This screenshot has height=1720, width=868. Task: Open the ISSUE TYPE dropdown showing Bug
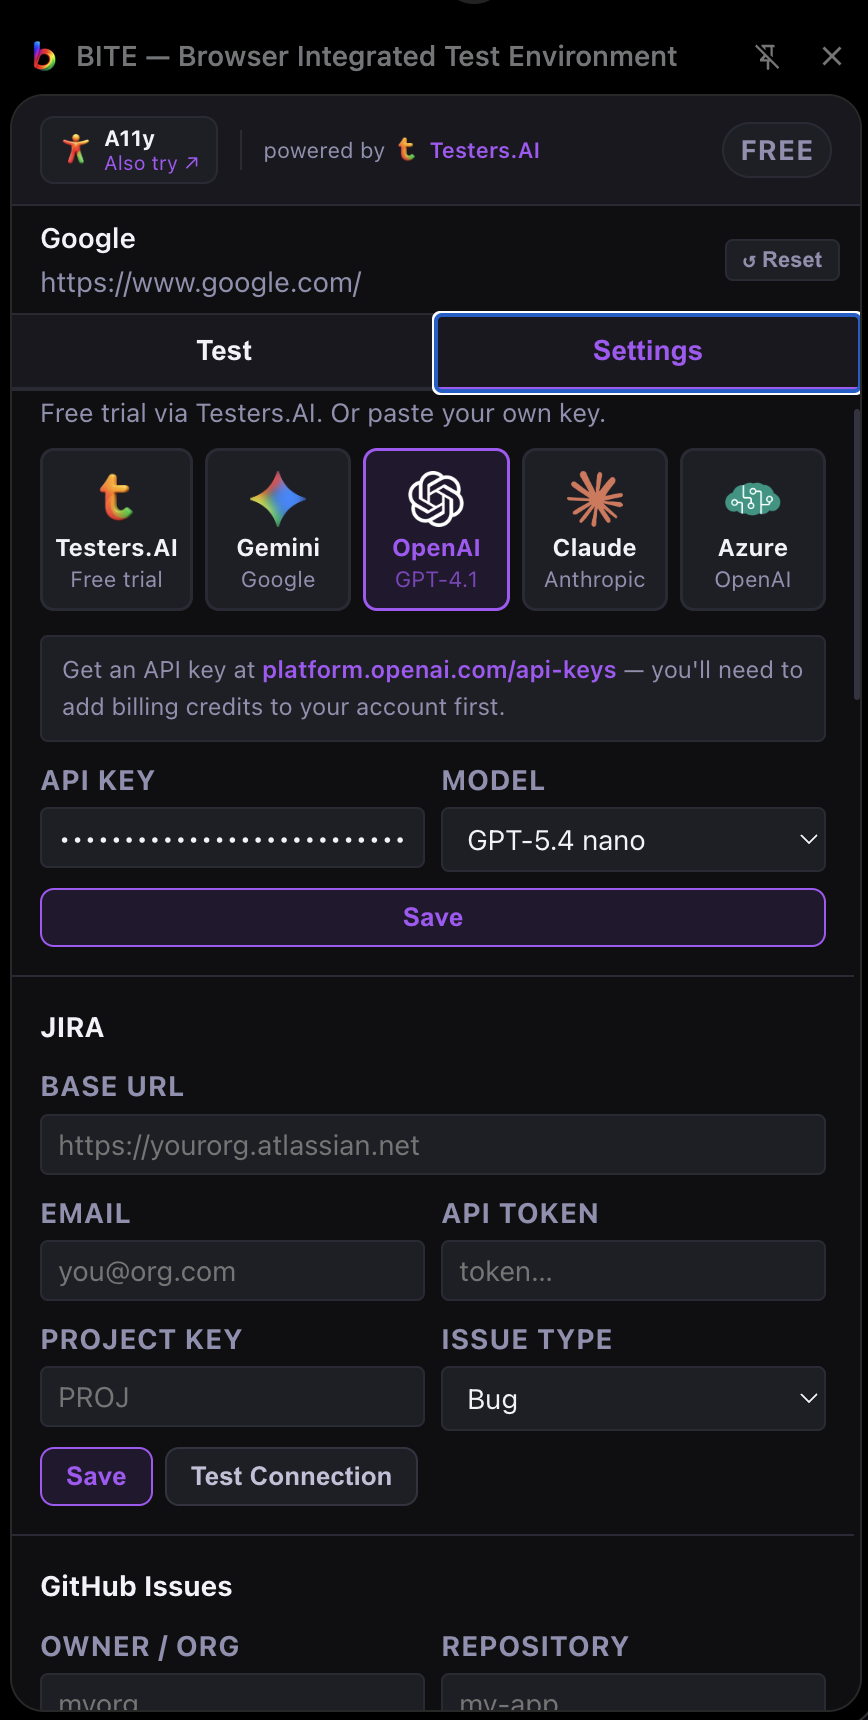[x=633, y=1398]
